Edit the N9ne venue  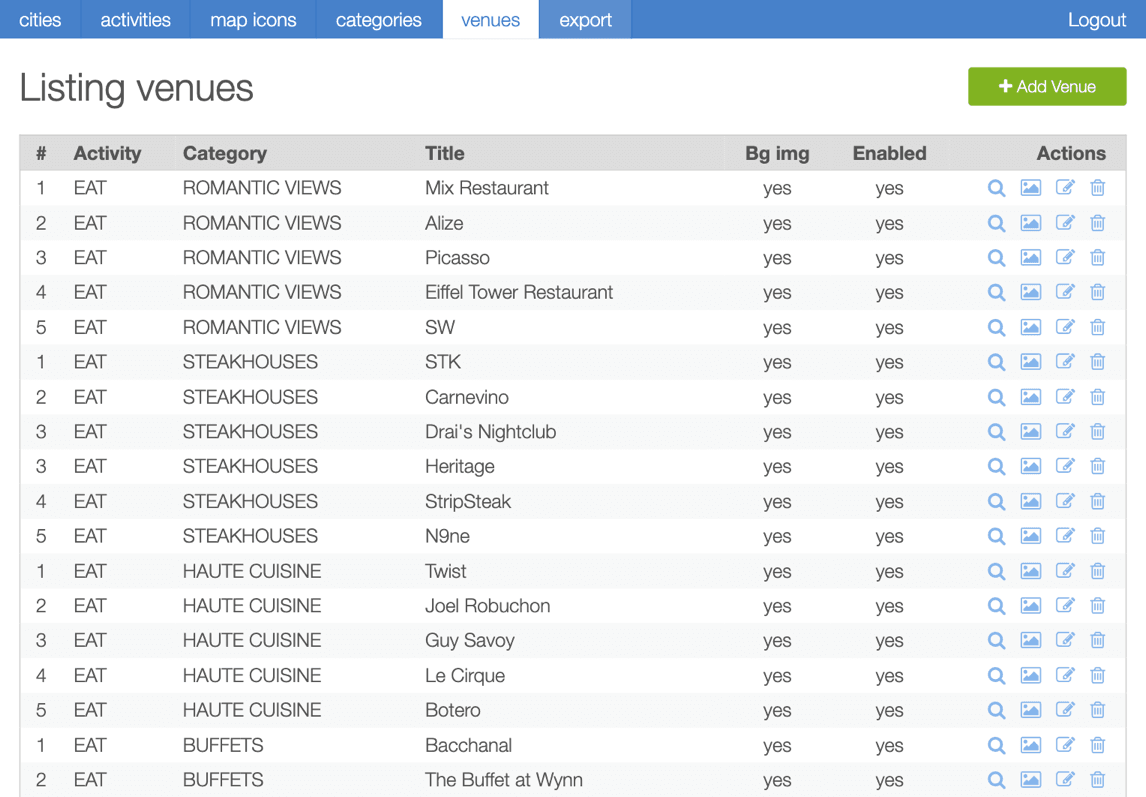(x=1066, y=536)
